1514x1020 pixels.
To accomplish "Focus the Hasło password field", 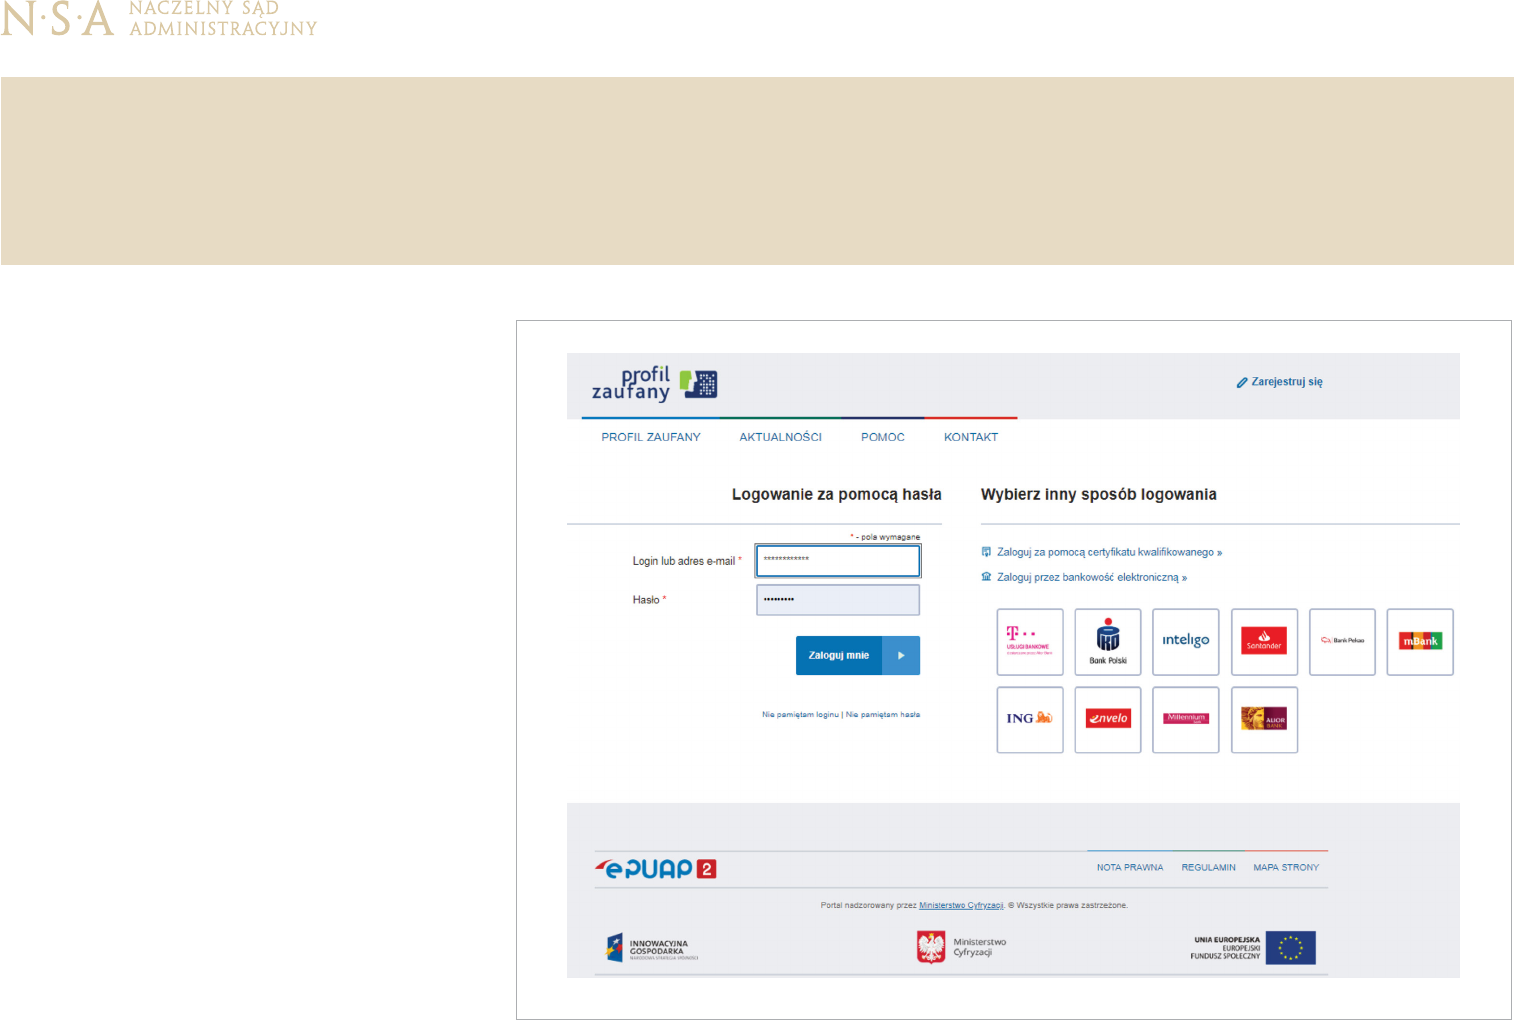I will click(x=837, y=600).
